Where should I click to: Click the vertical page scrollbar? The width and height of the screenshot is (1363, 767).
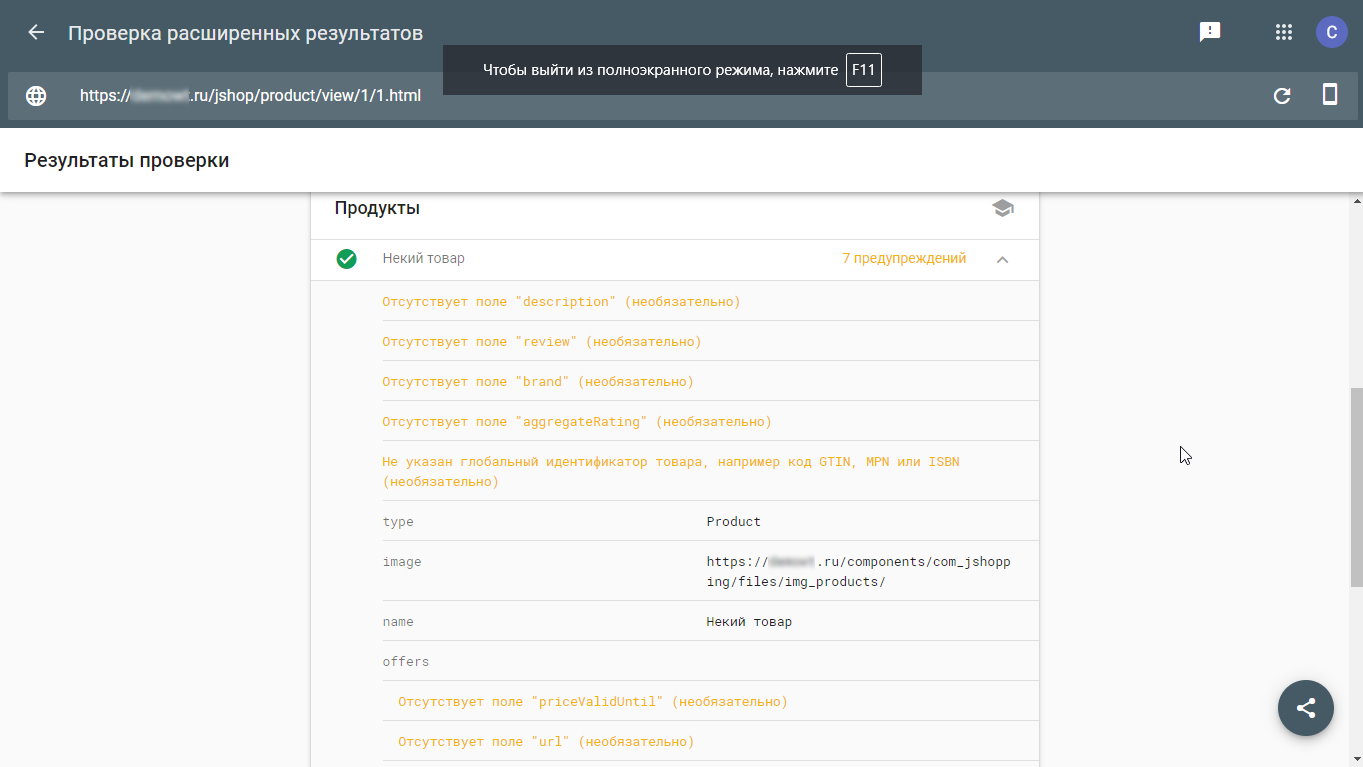coord(1356,487)
